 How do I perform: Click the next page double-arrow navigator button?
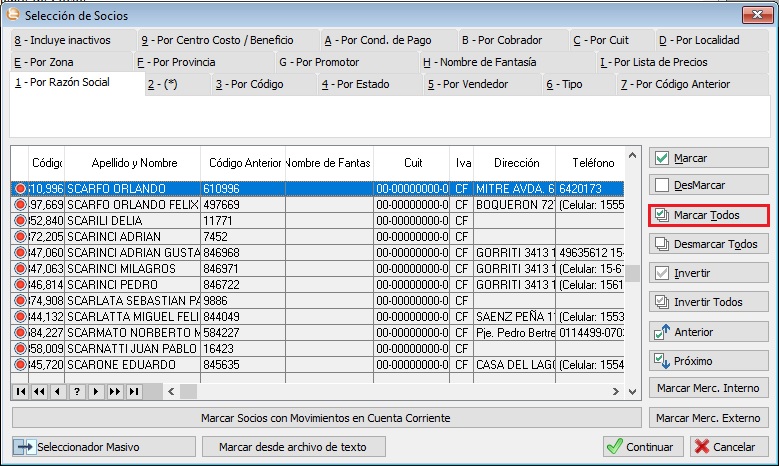pos(114,391)
